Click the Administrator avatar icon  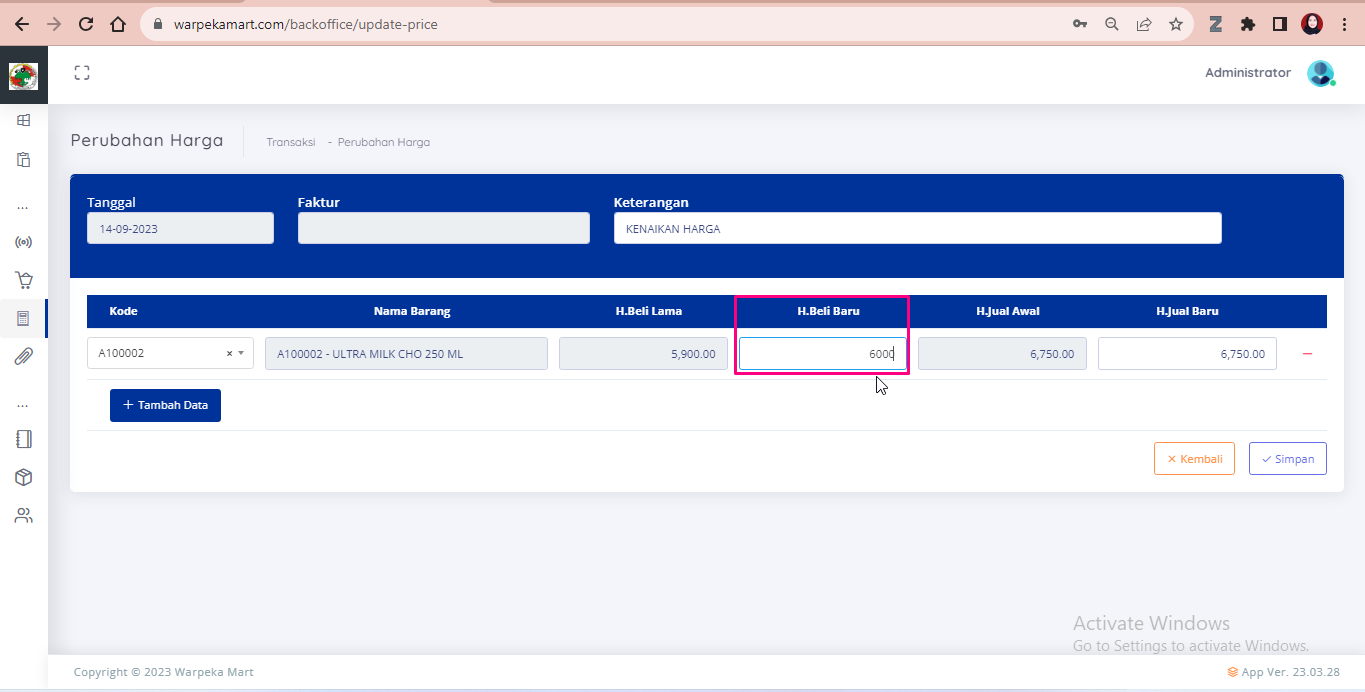click(x=1321, y=73)
